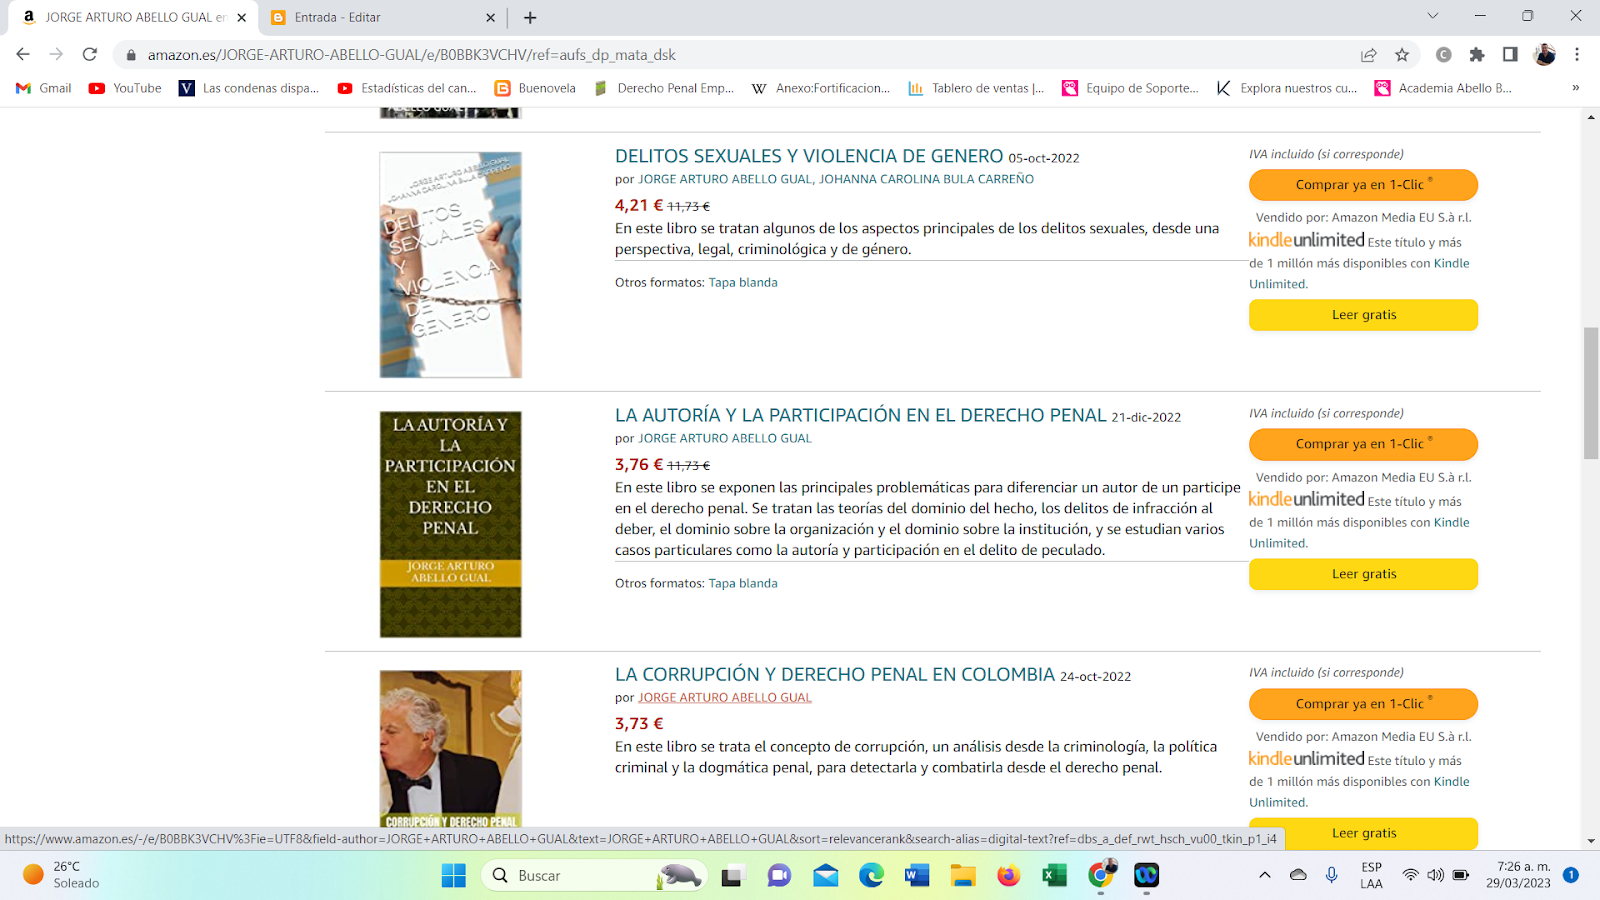Open Chrome profile avatar
Screen dimensions: 1600x900
[1544, 55]
